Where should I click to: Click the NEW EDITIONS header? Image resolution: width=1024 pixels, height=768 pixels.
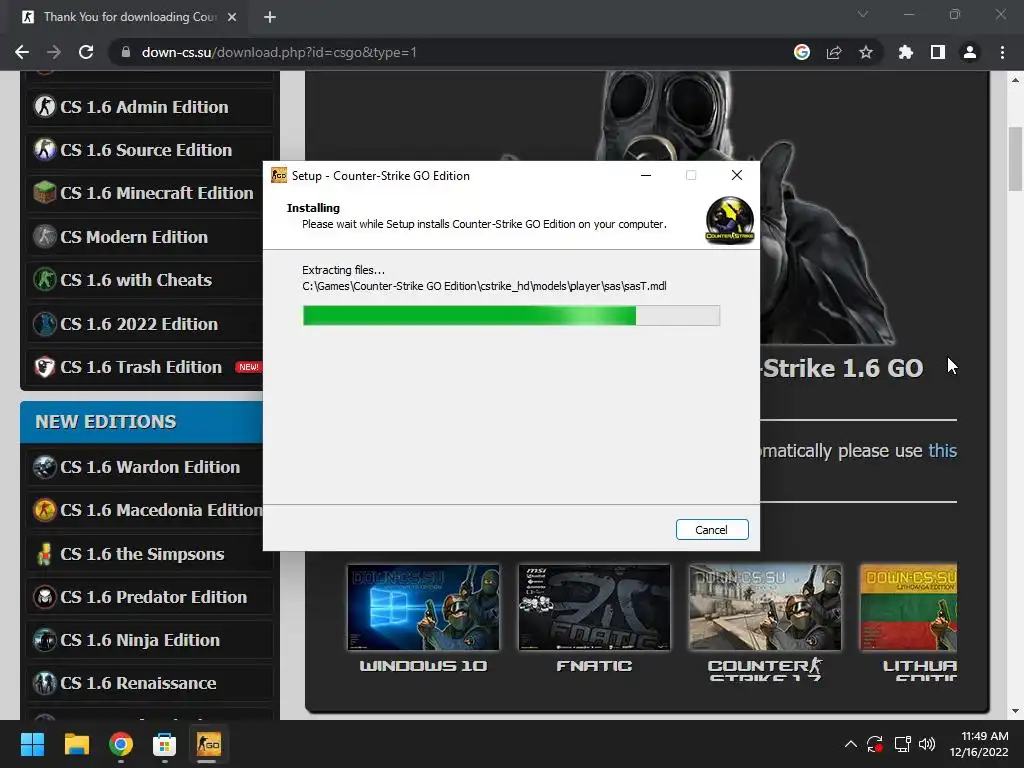tap(141, 422)
